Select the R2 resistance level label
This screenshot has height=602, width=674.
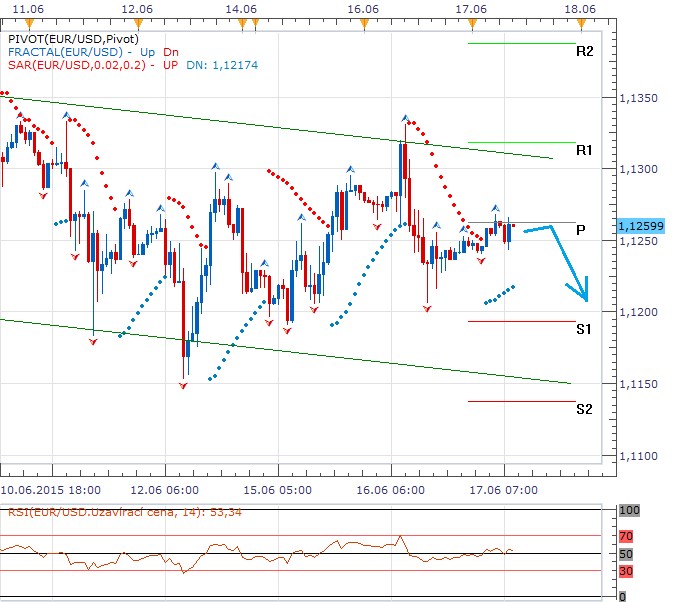585,50
